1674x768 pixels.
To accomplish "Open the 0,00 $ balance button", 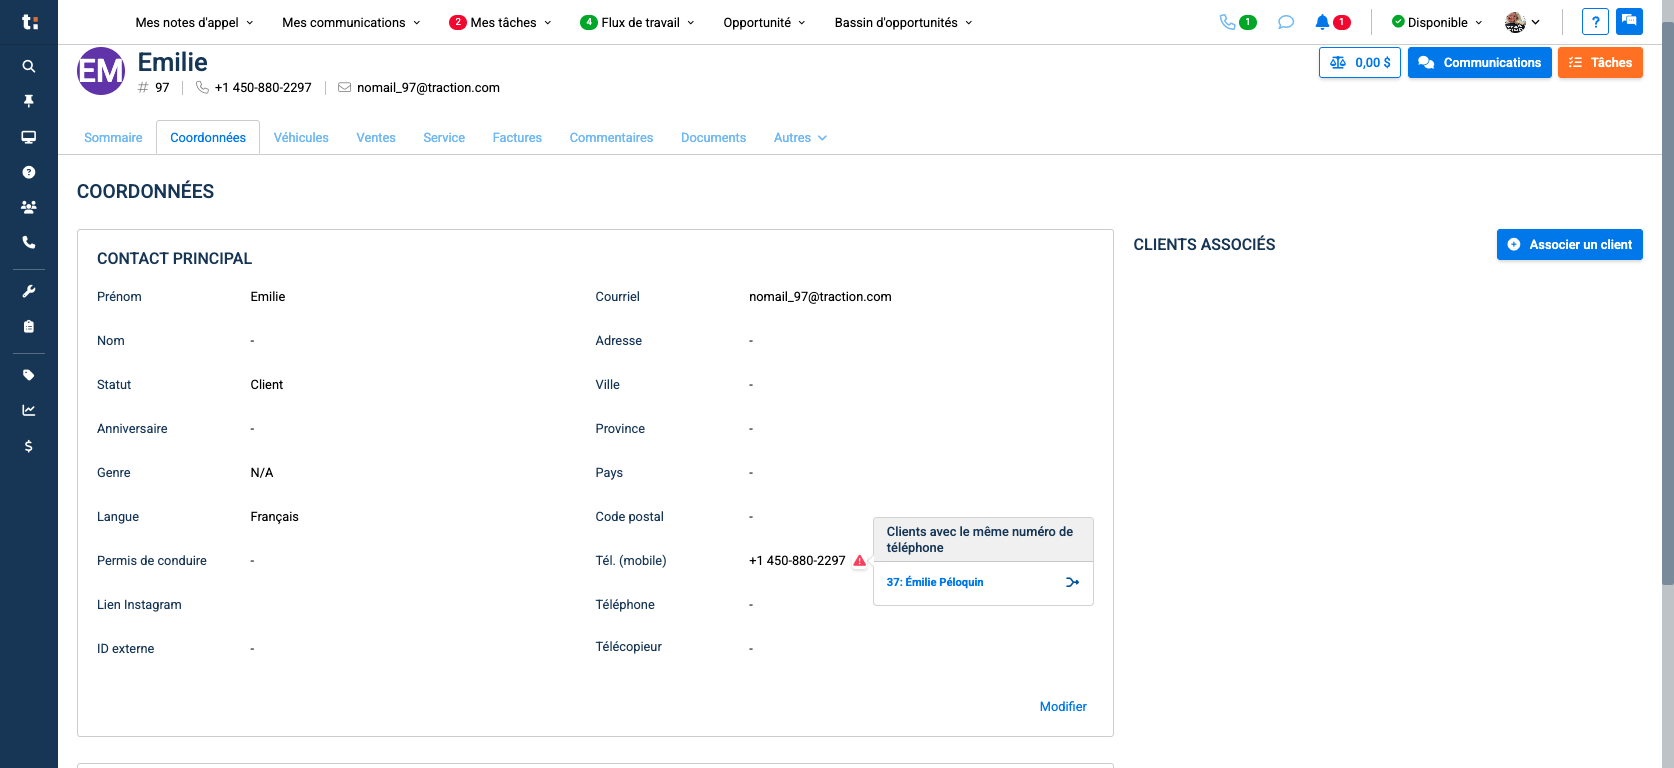I will (1359, 63).
